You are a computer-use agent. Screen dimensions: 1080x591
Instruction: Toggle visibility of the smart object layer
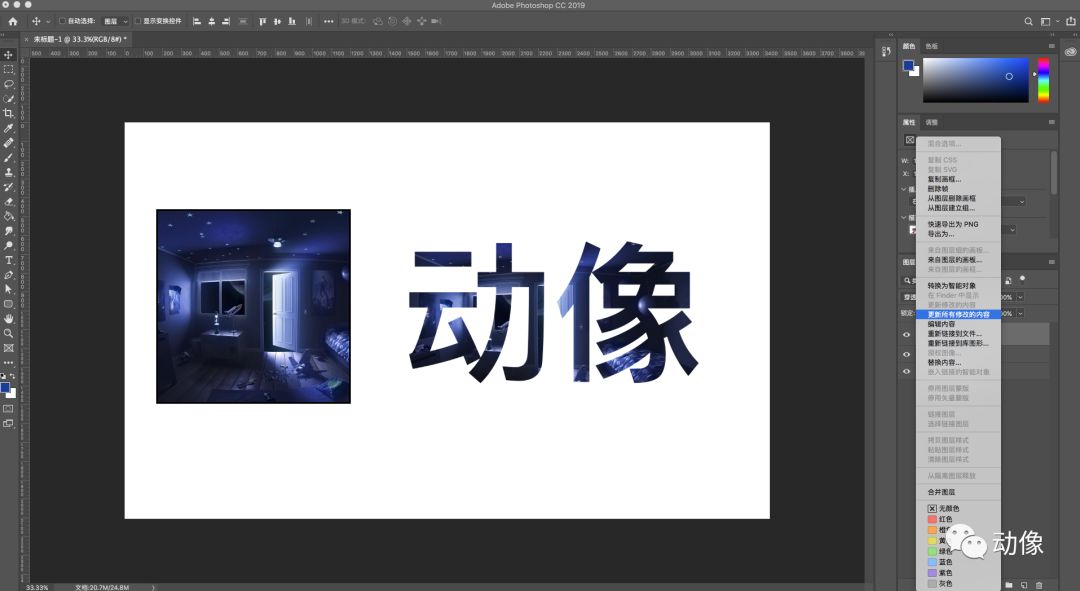point(906,335)
